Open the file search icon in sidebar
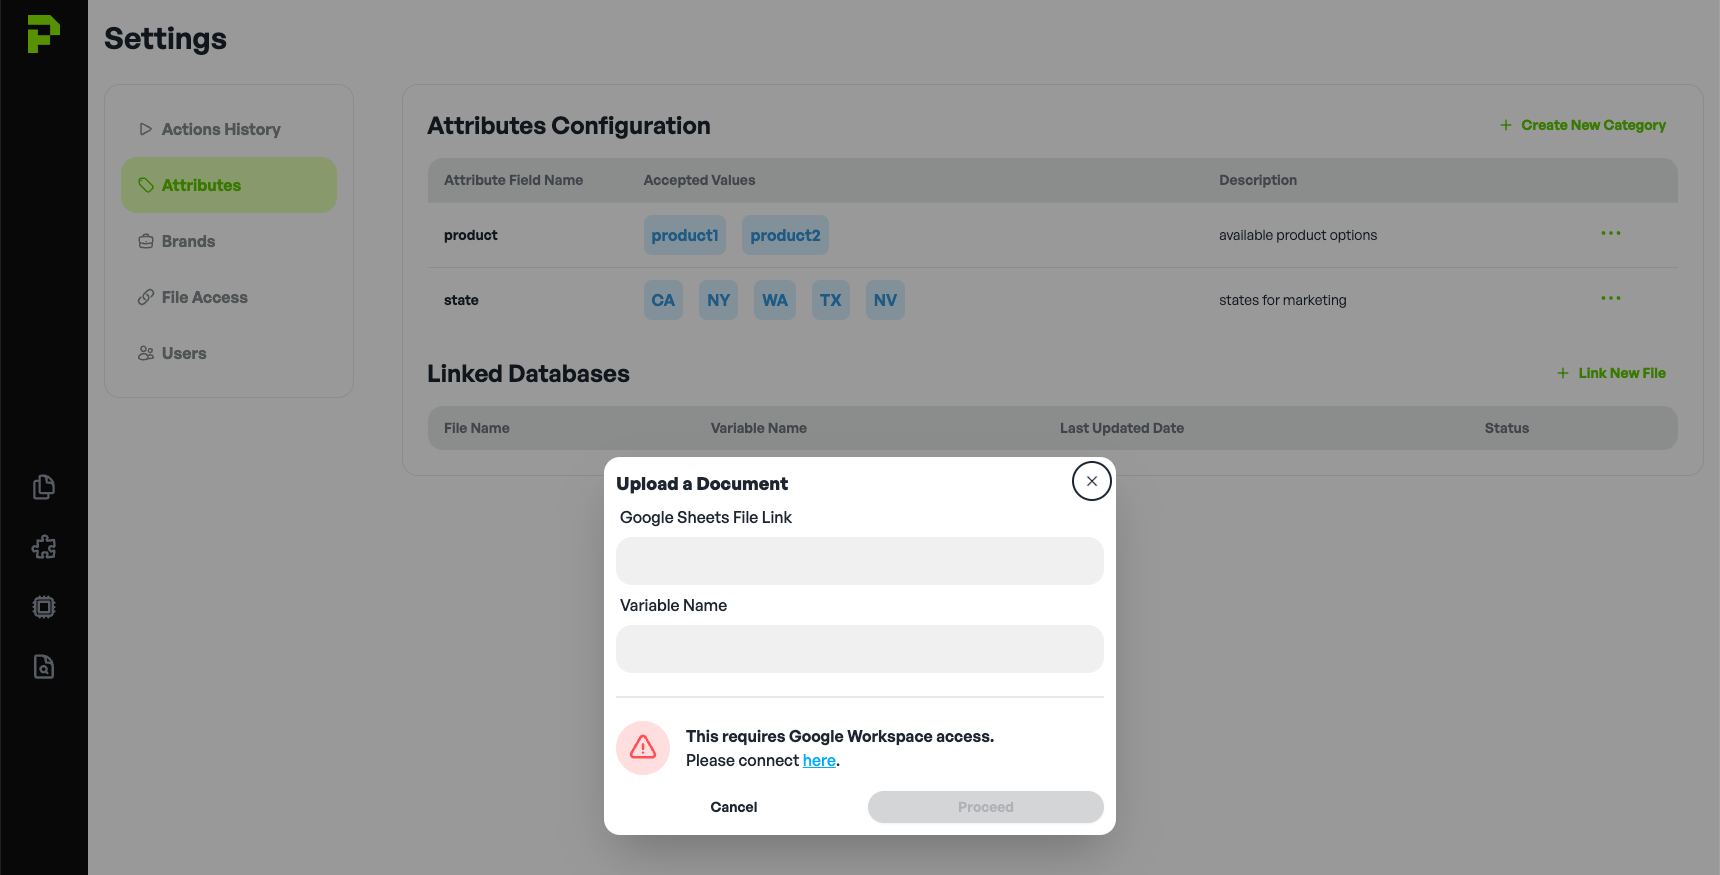Image resolution: width=1720 pixels, height=875 pixels. (44, 667)
